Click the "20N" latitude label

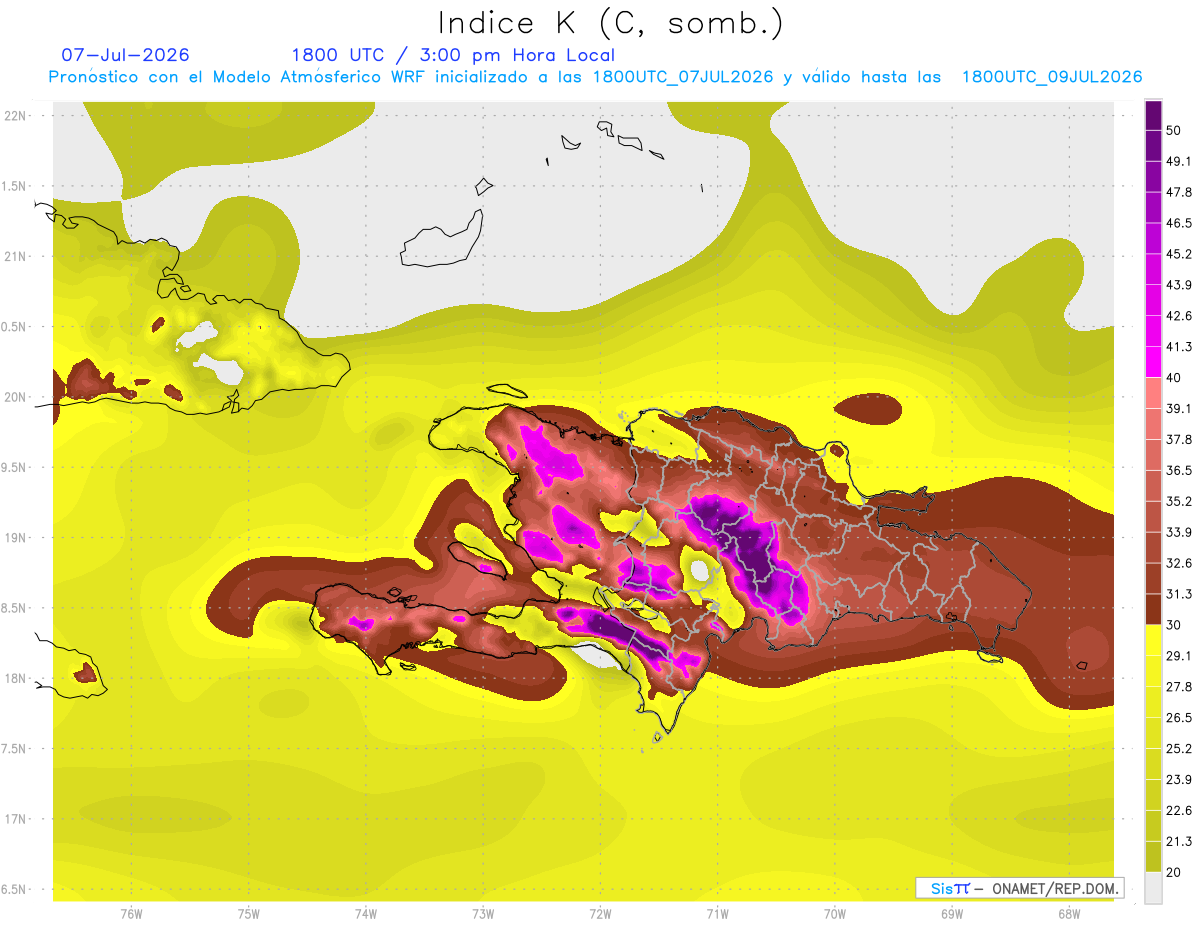tap(15, 397)
